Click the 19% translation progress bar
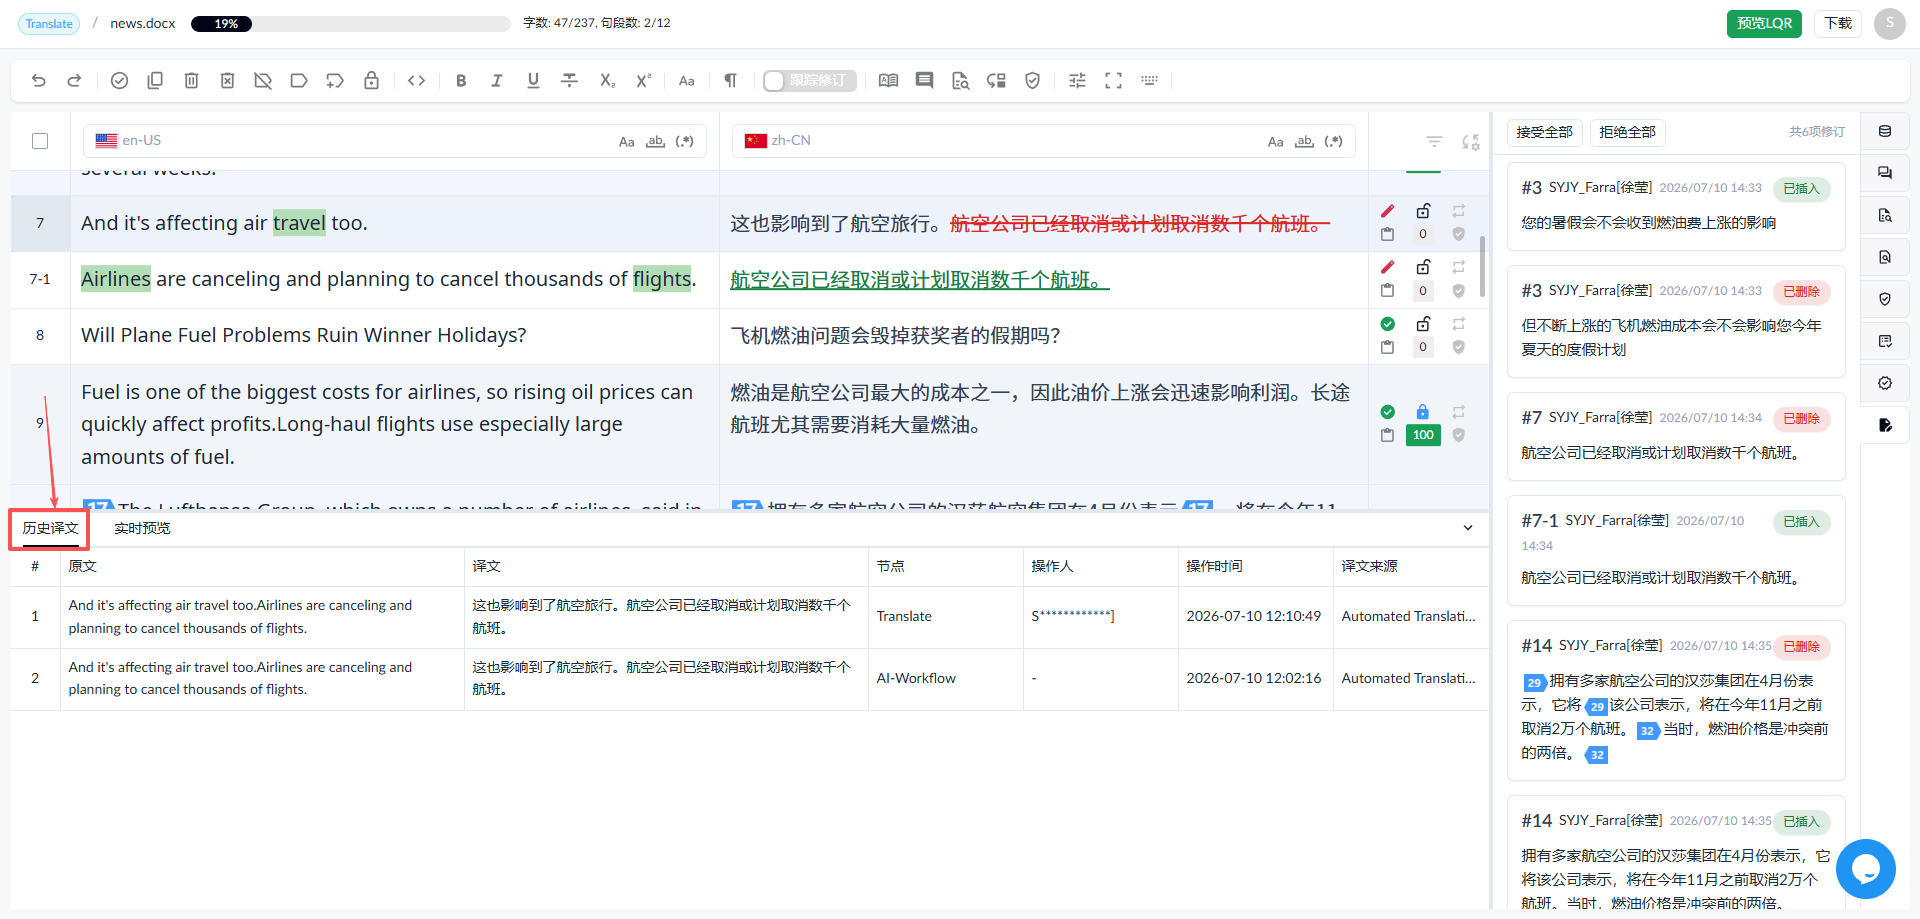1920x919 pixels. (x=350, y=24)
